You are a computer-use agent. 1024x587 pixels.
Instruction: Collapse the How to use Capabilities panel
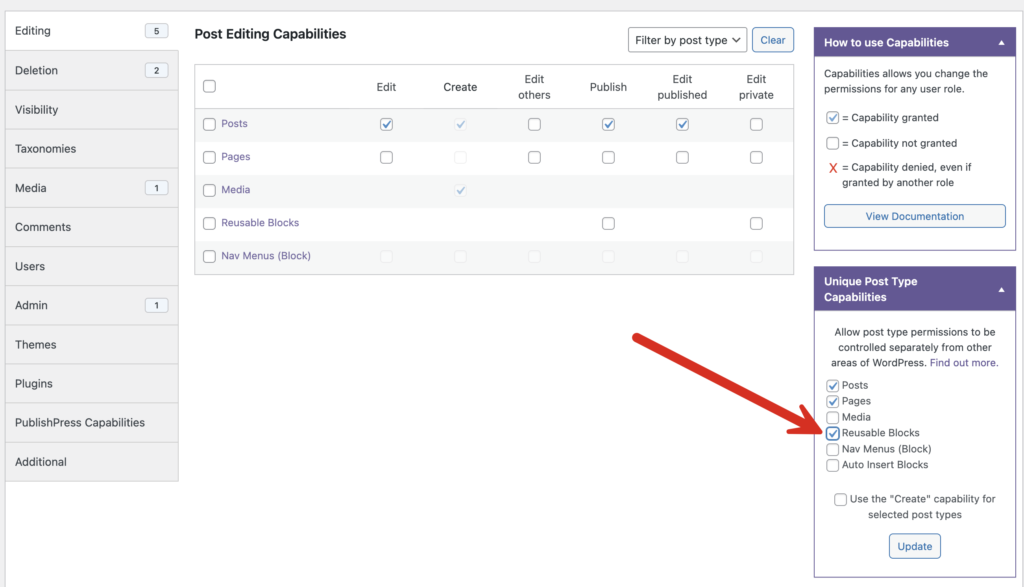click(1001, 43)
